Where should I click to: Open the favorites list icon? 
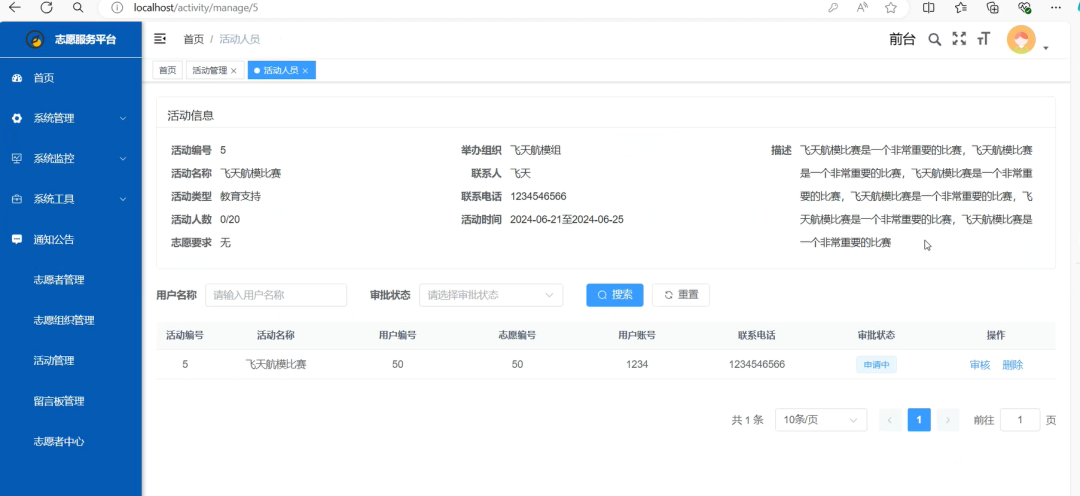tap(961, 8)
